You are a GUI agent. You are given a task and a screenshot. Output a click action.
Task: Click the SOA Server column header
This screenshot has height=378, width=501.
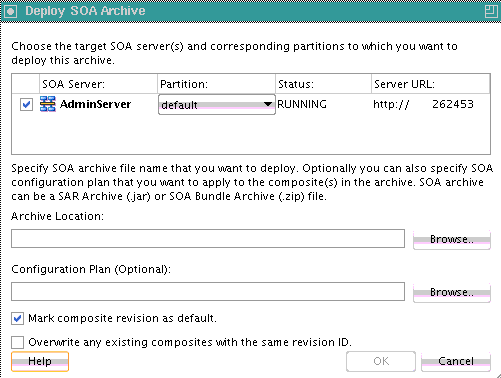point(98,84)
